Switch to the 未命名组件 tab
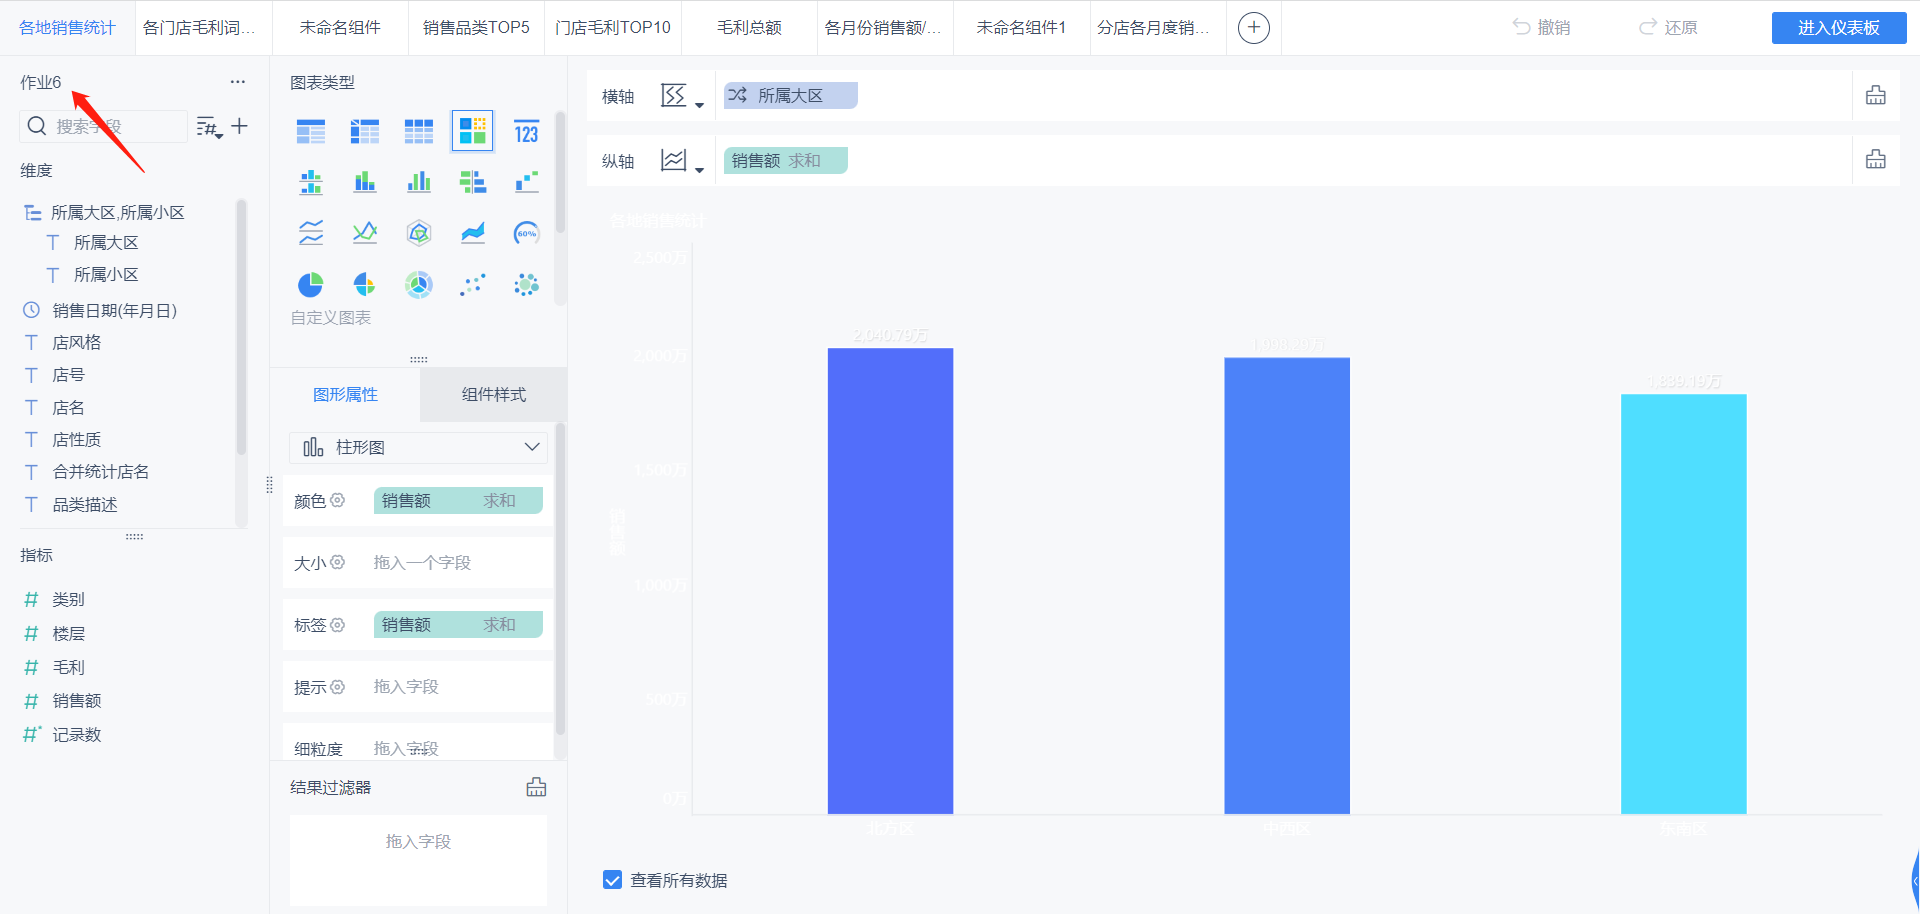Image resolution: width=1920 pixels, height=914 pixels. click(x=340, y=27)
